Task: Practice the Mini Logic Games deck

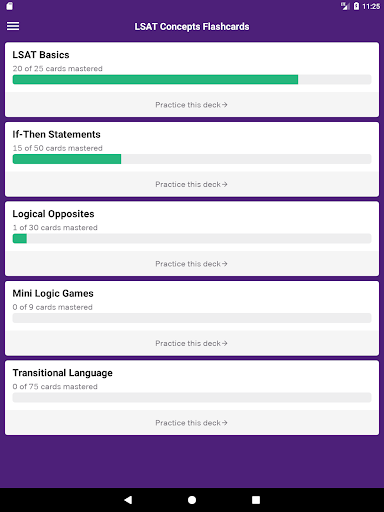Action: pyautogui.click(x=192, y=343)
